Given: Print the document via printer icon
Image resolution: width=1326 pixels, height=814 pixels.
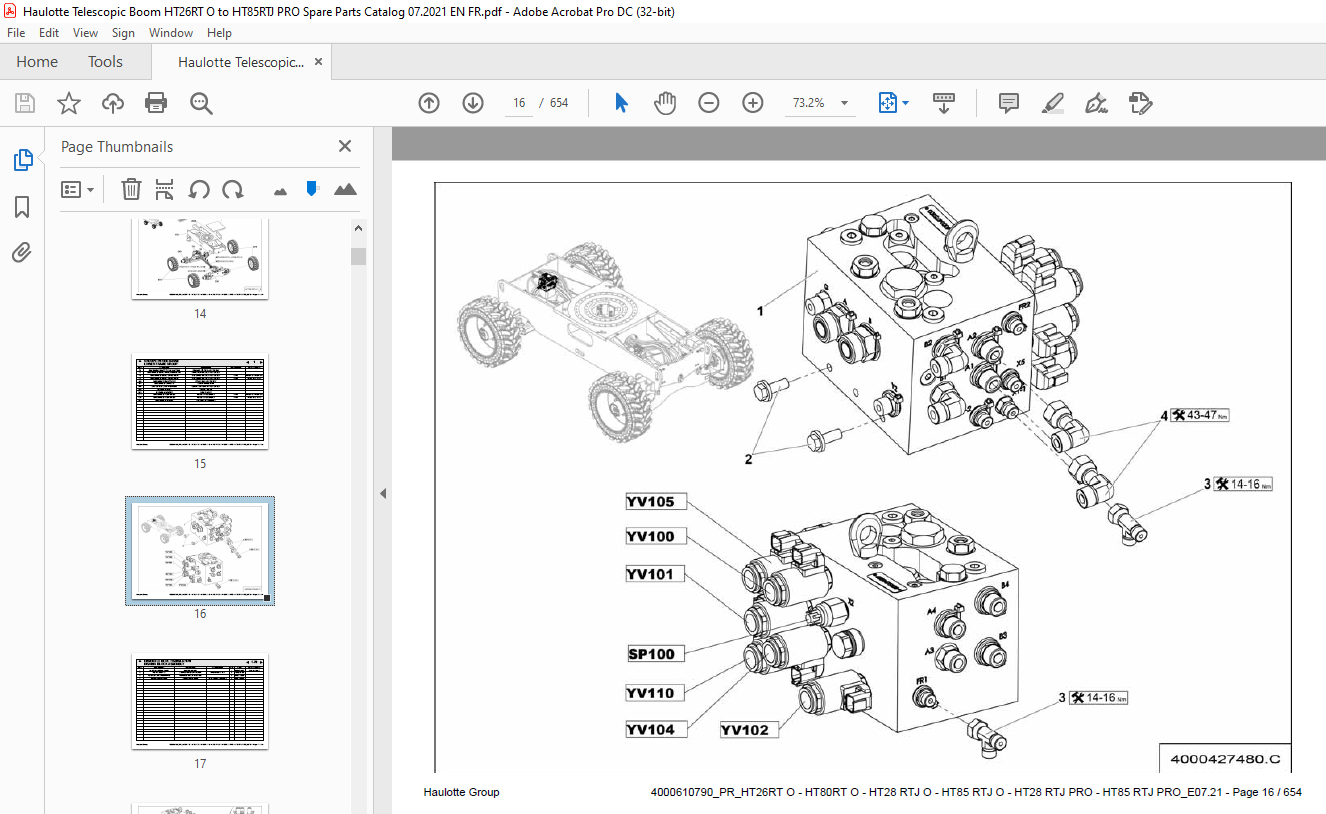Looking at the screenshot, I should tap(156, 103).
